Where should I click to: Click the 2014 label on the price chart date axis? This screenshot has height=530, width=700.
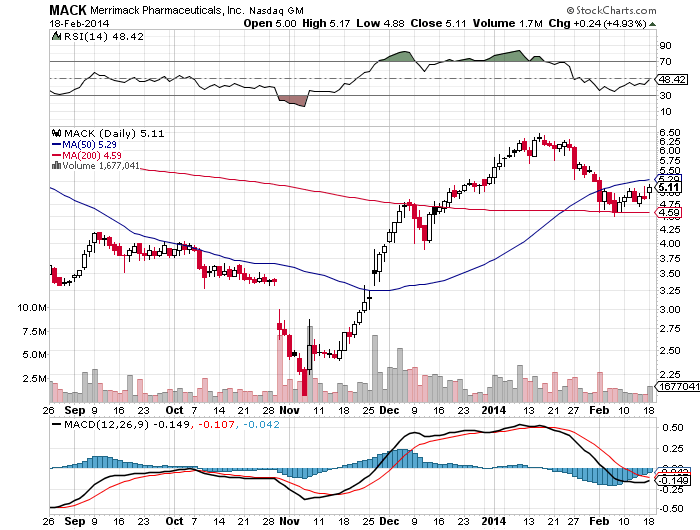click(494, 410)
